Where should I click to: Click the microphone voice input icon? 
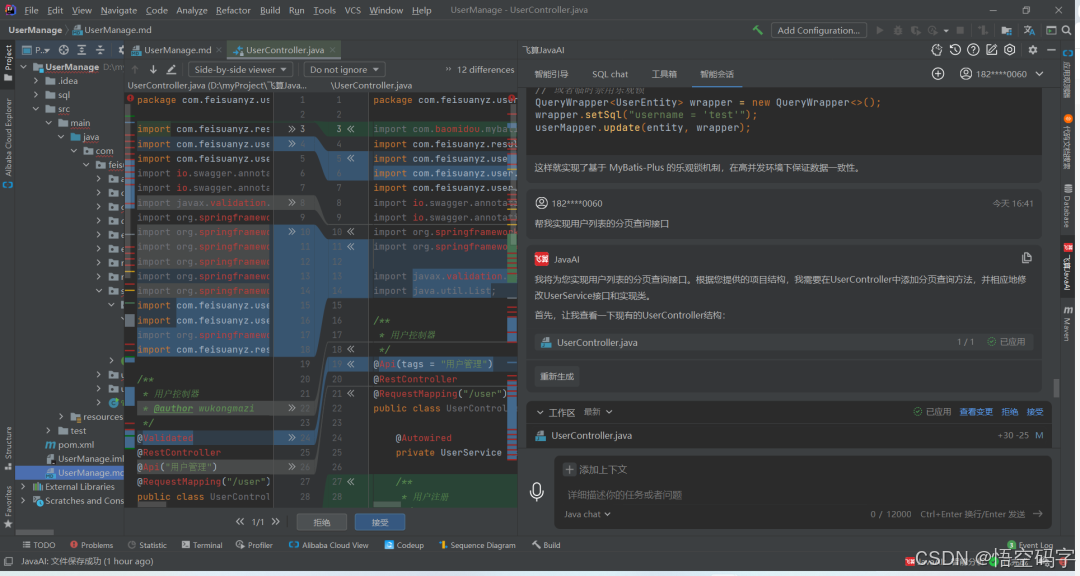(537, 491)
